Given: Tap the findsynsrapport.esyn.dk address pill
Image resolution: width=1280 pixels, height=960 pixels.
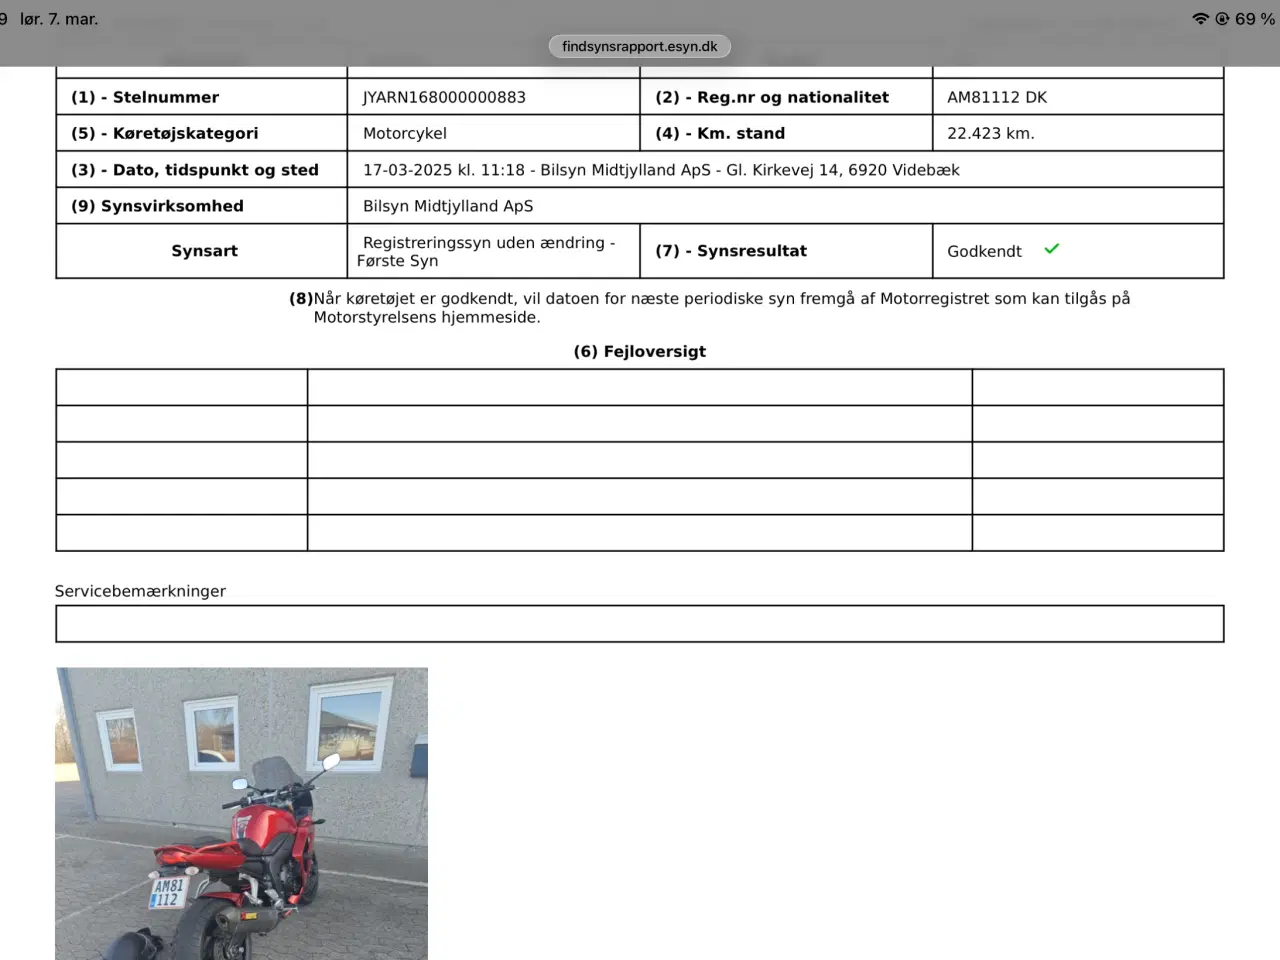Looking at the screenshot, I should click(639, 46).
